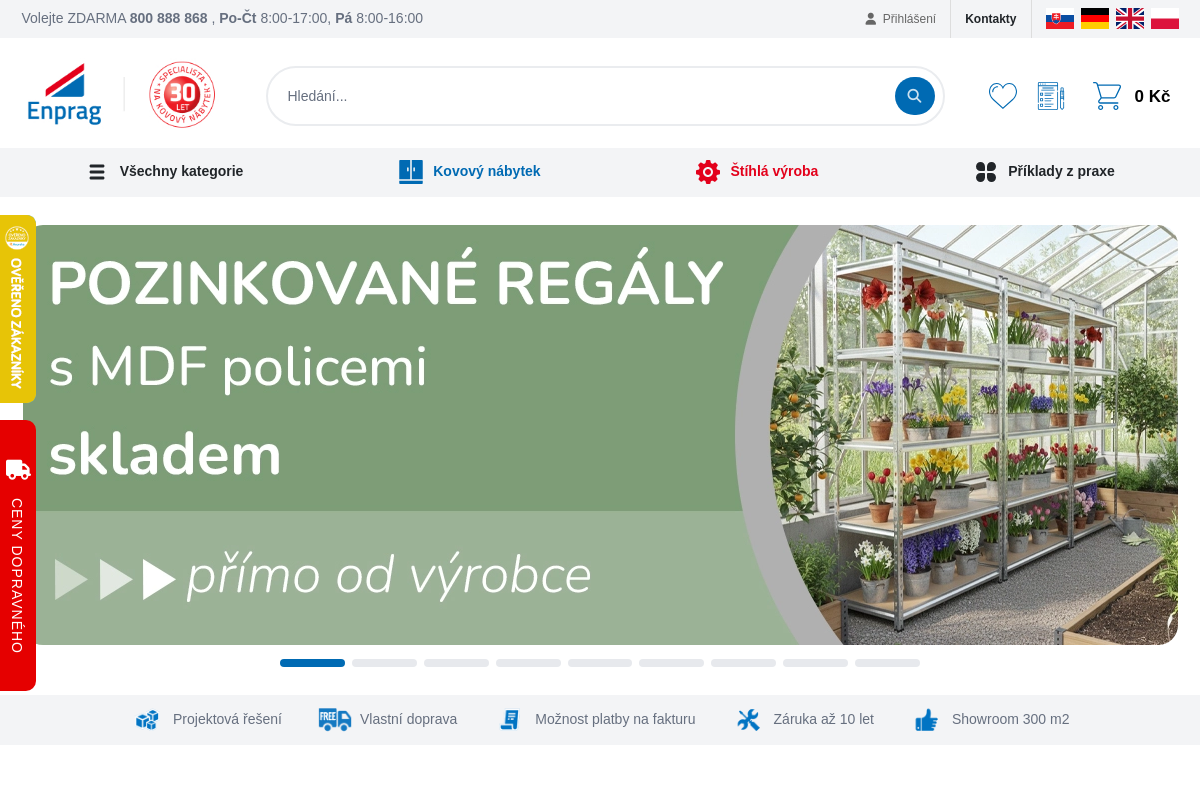
Task: Switch to the English flag language
Action: tap(1129, 18)
